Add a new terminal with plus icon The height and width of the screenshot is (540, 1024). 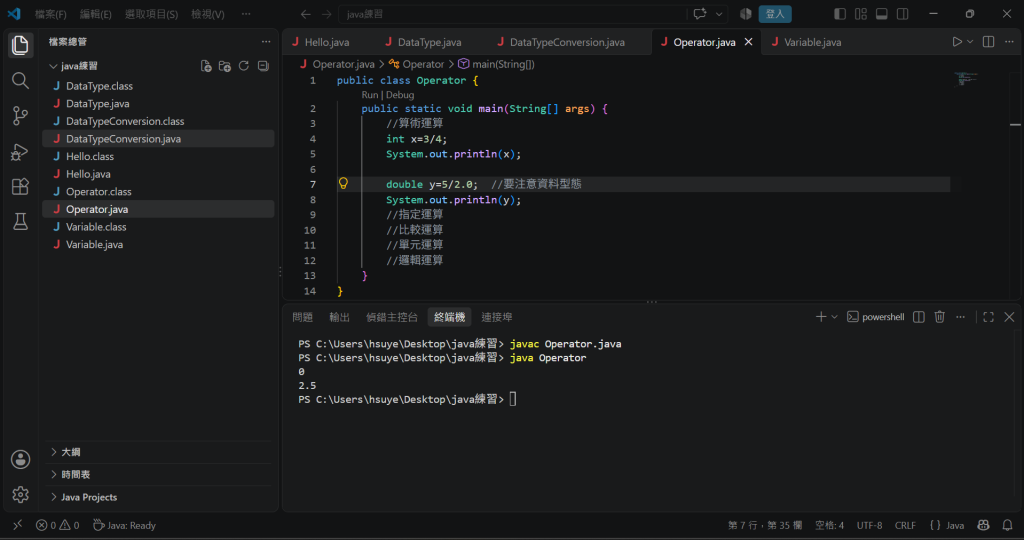[821, 317]
